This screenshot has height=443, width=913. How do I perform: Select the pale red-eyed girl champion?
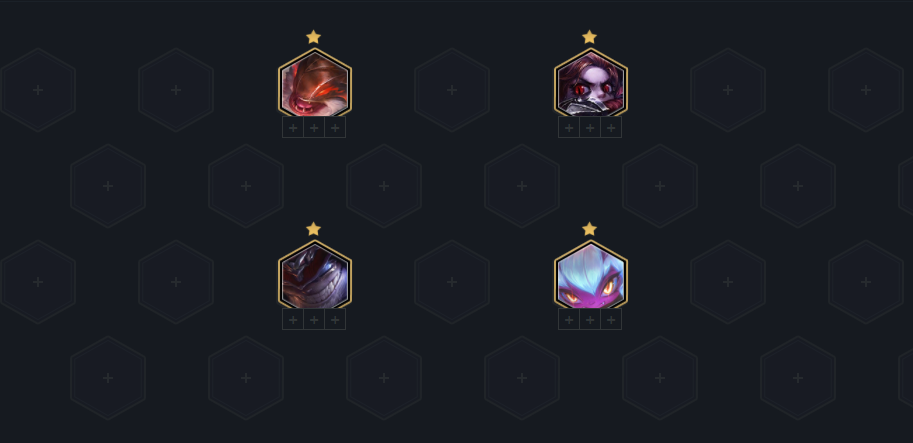pyautogui.click(x=590, y=83)
